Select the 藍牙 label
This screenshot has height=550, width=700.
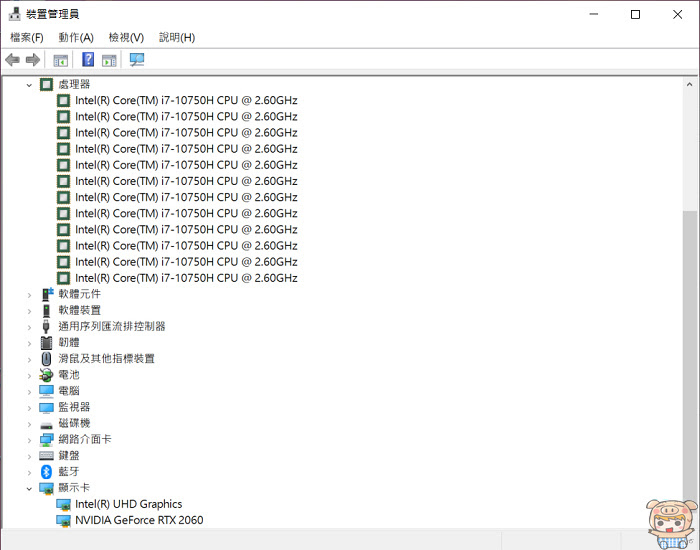click(69, 471)
